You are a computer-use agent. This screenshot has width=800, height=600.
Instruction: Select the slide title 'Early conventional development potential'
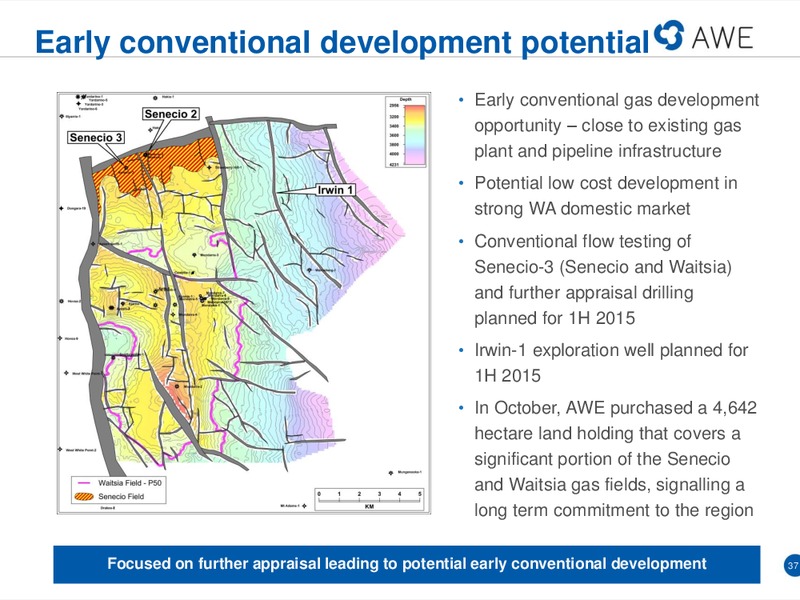(342, 42)
